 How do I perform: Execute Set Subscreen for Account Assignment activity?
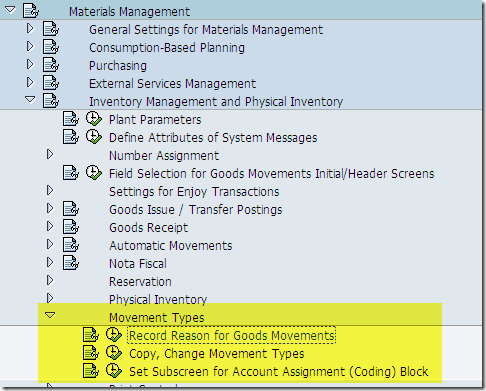pos(114,371)
